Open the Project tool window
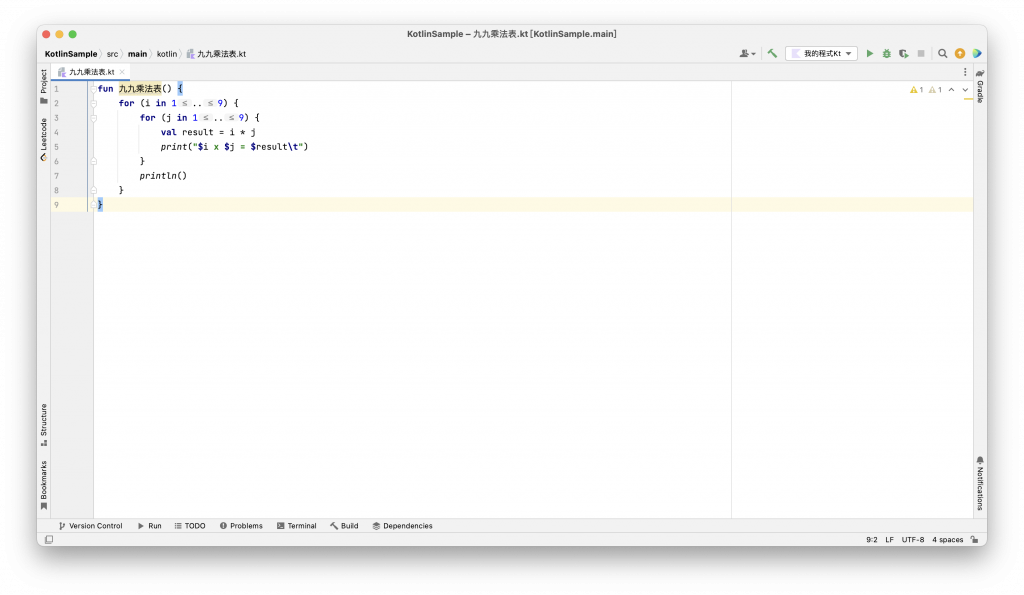The height and width of the screenshot is (595, 1024). 44,86
